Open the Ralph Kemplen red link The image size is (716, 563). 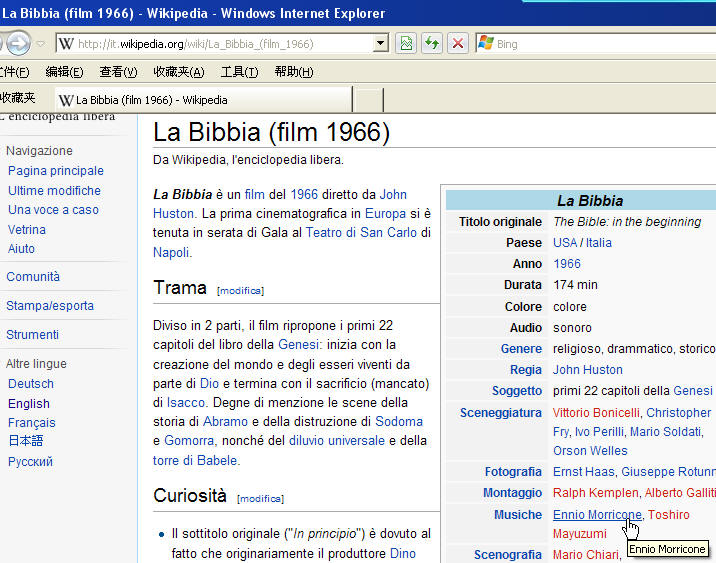point(595,493)
